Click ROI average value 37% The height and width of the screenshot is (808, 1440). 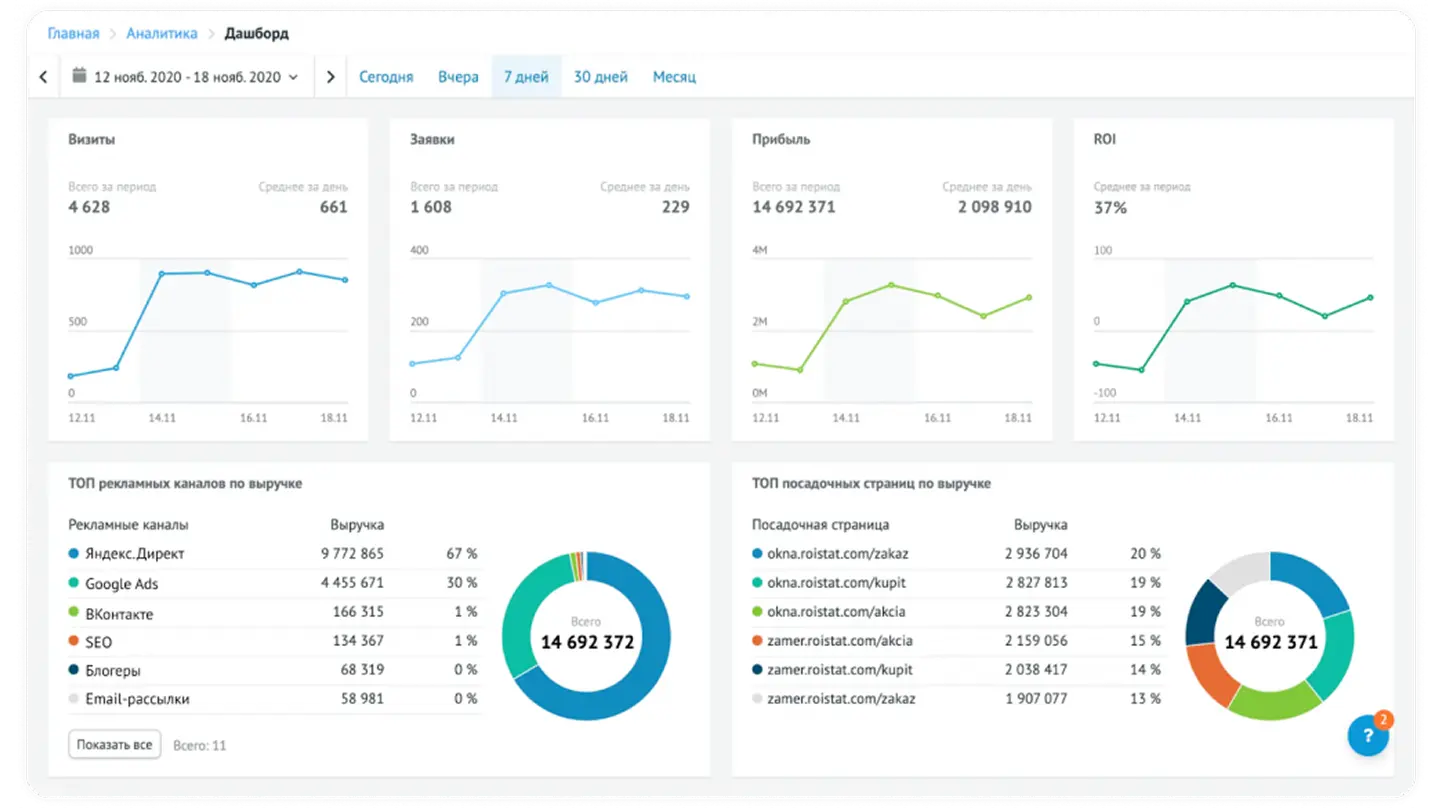[x=1110, y=207]
